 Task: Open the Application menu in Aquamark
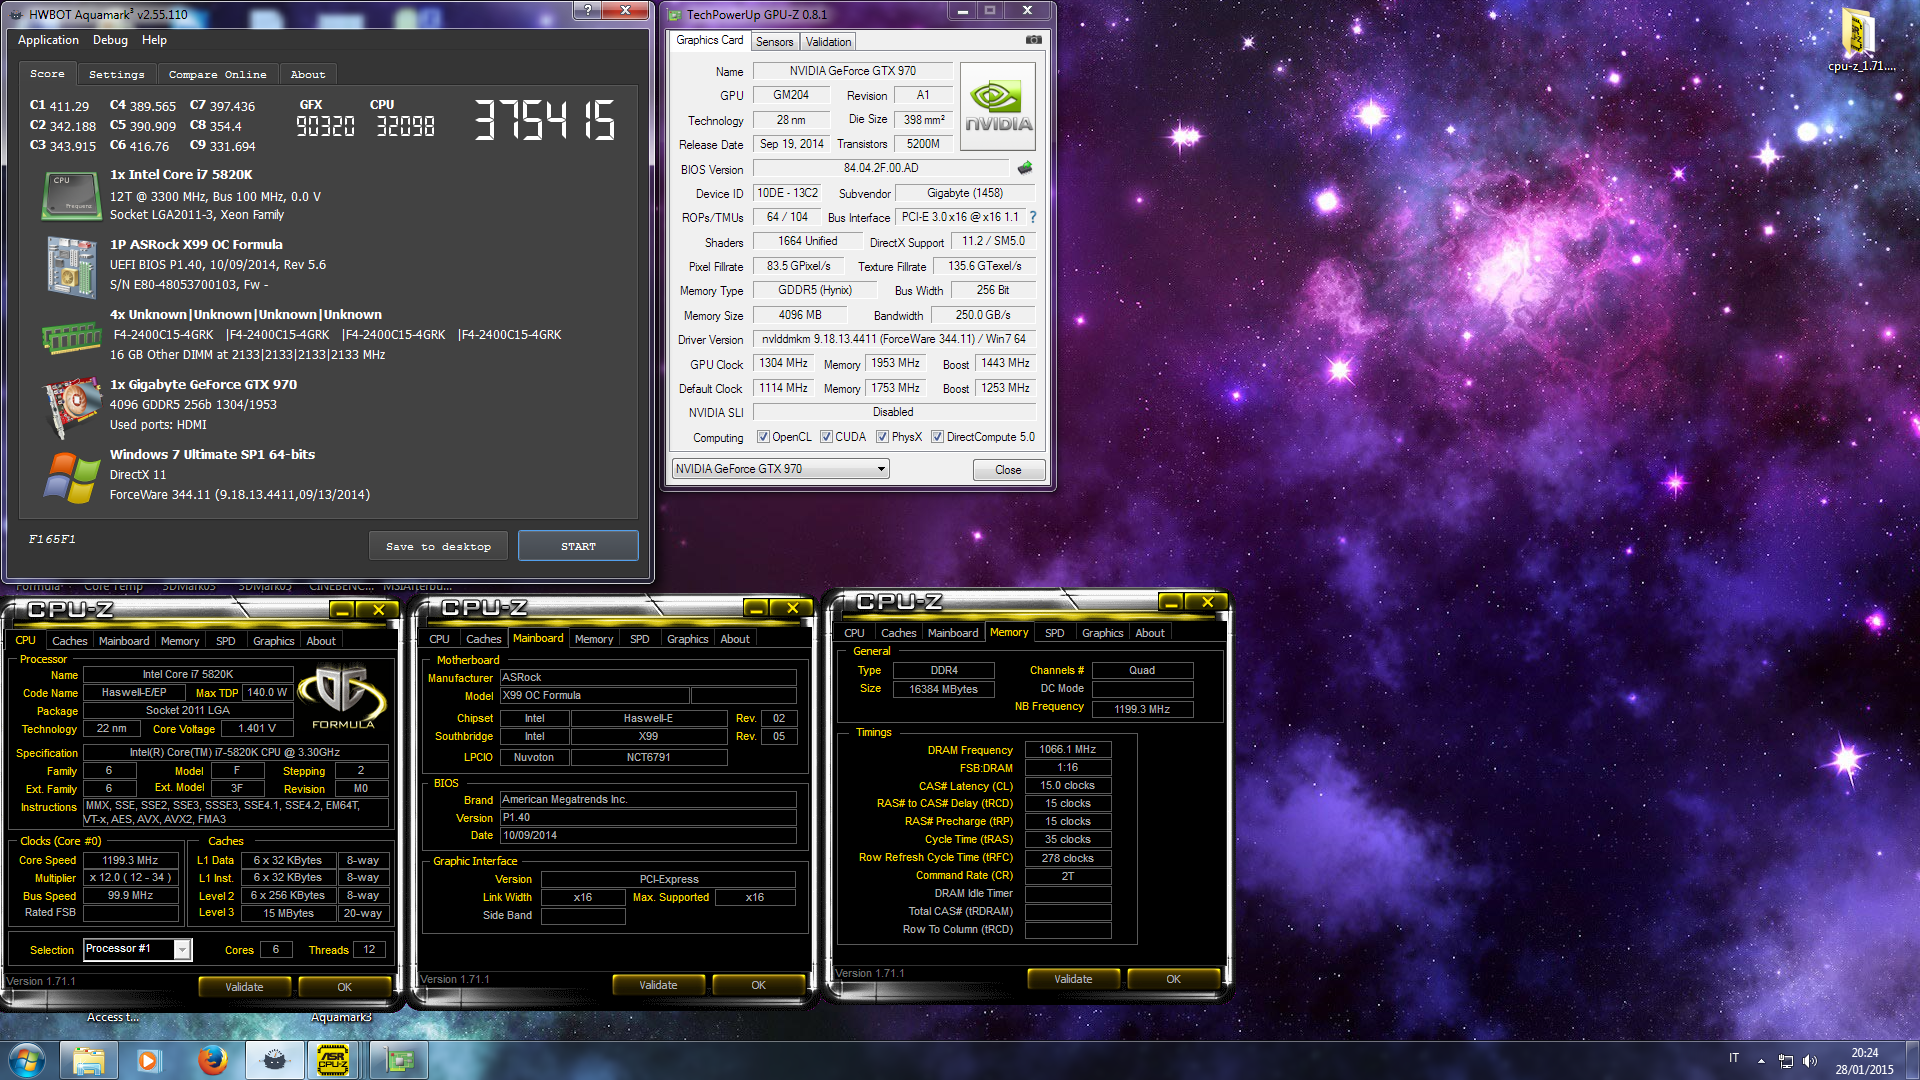pyautogui.click(x=48, y=40)
